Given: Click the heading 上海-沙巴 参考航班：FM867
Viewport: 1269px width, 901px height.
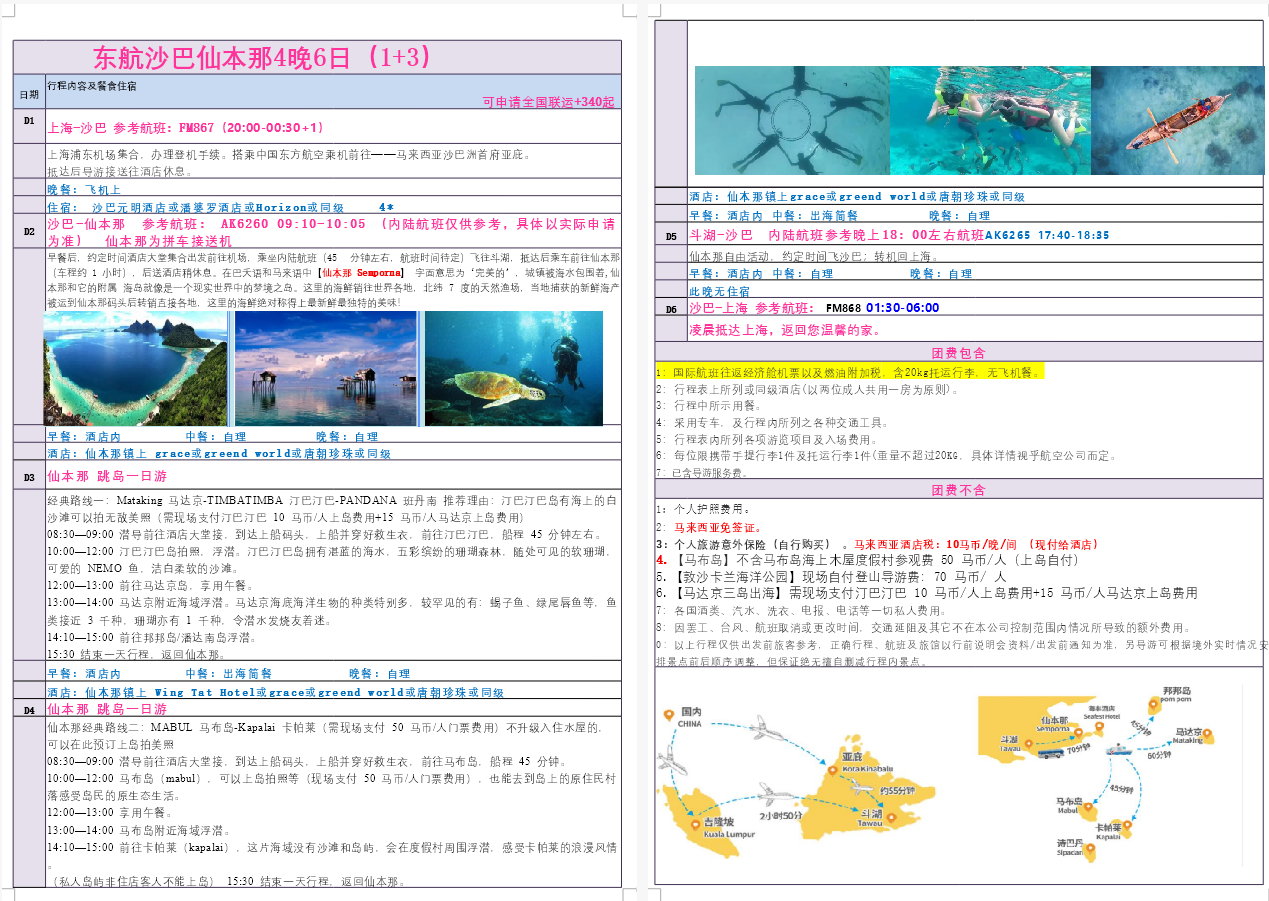Looking at the screenshot, I should pyautogui.click(x=186, y=127).
